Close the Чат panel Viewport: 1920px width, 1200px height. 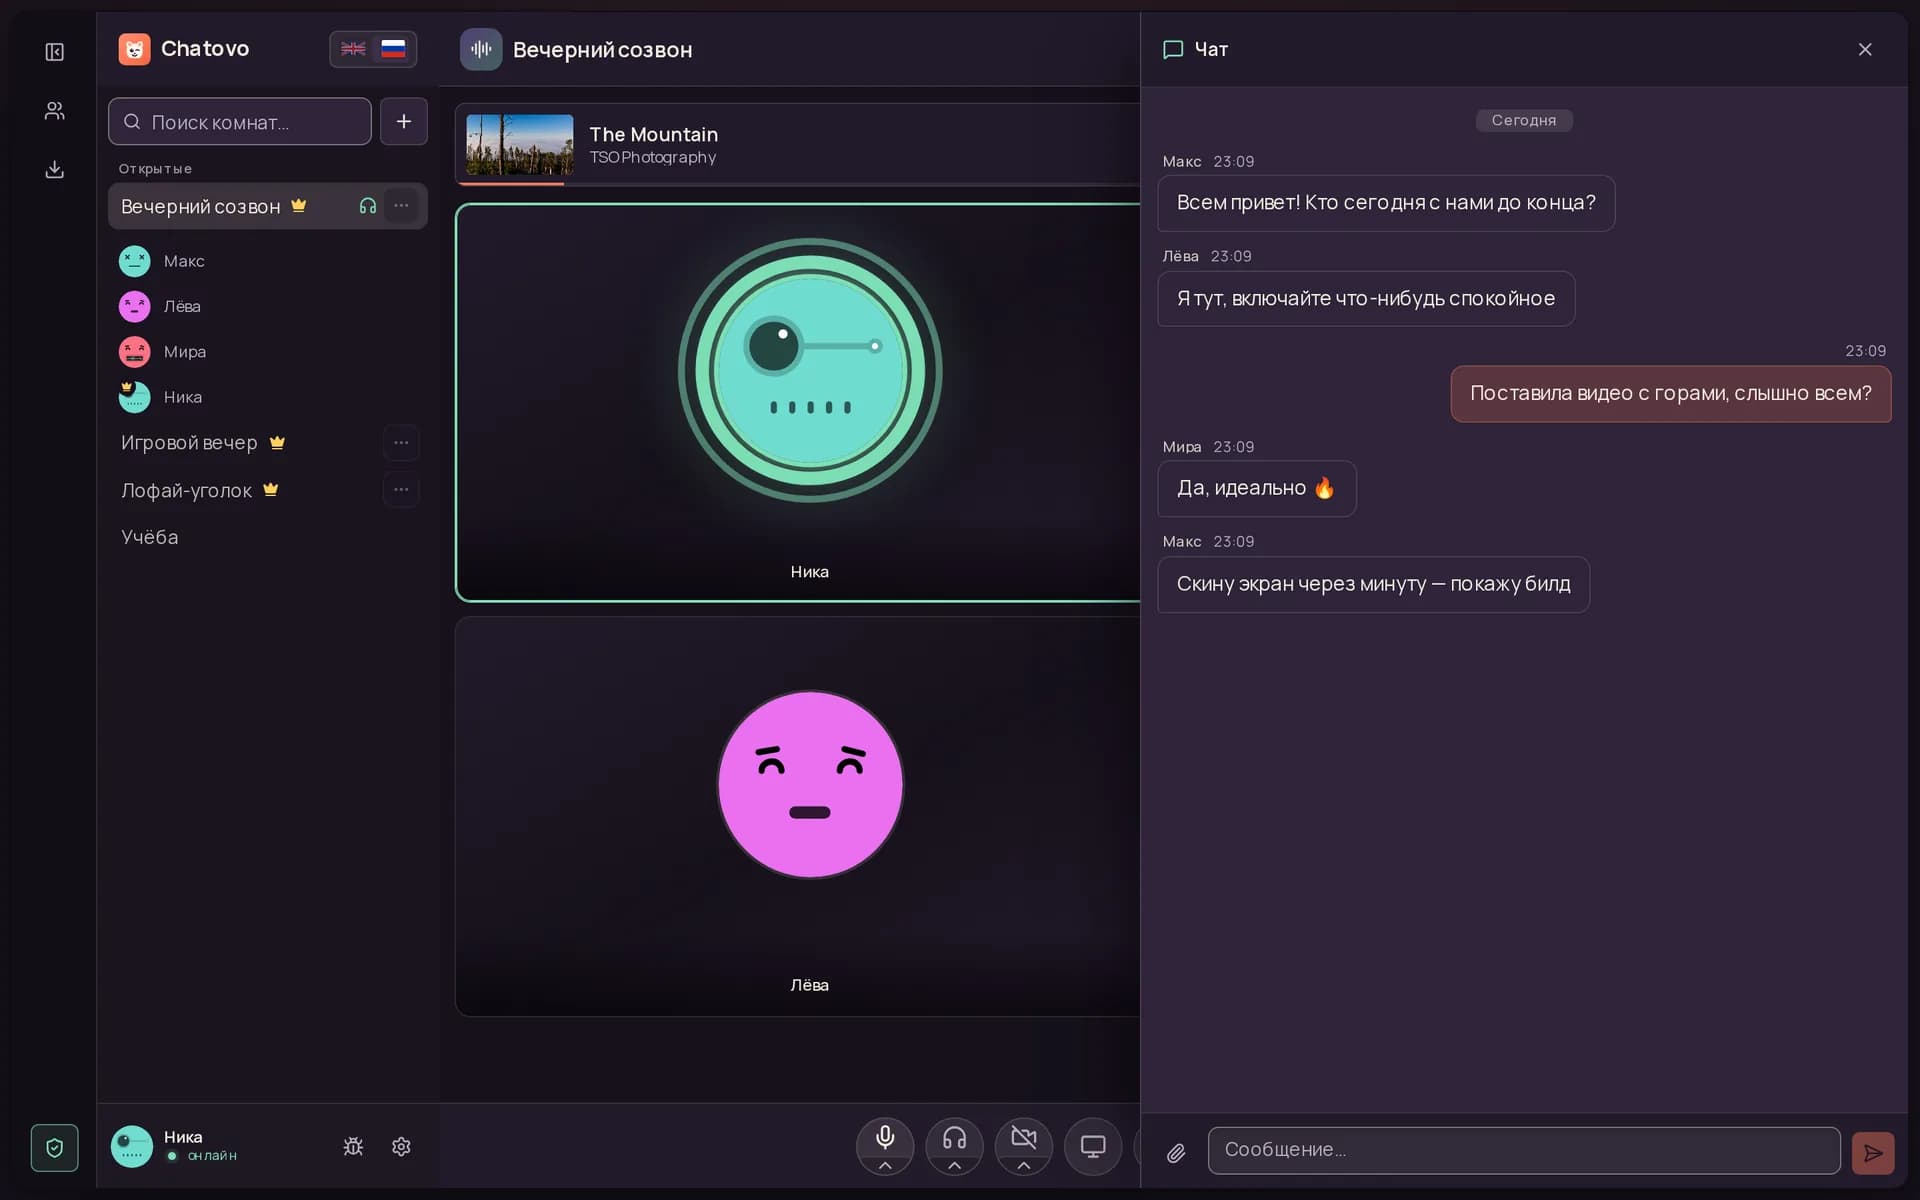click(1865, 49)
